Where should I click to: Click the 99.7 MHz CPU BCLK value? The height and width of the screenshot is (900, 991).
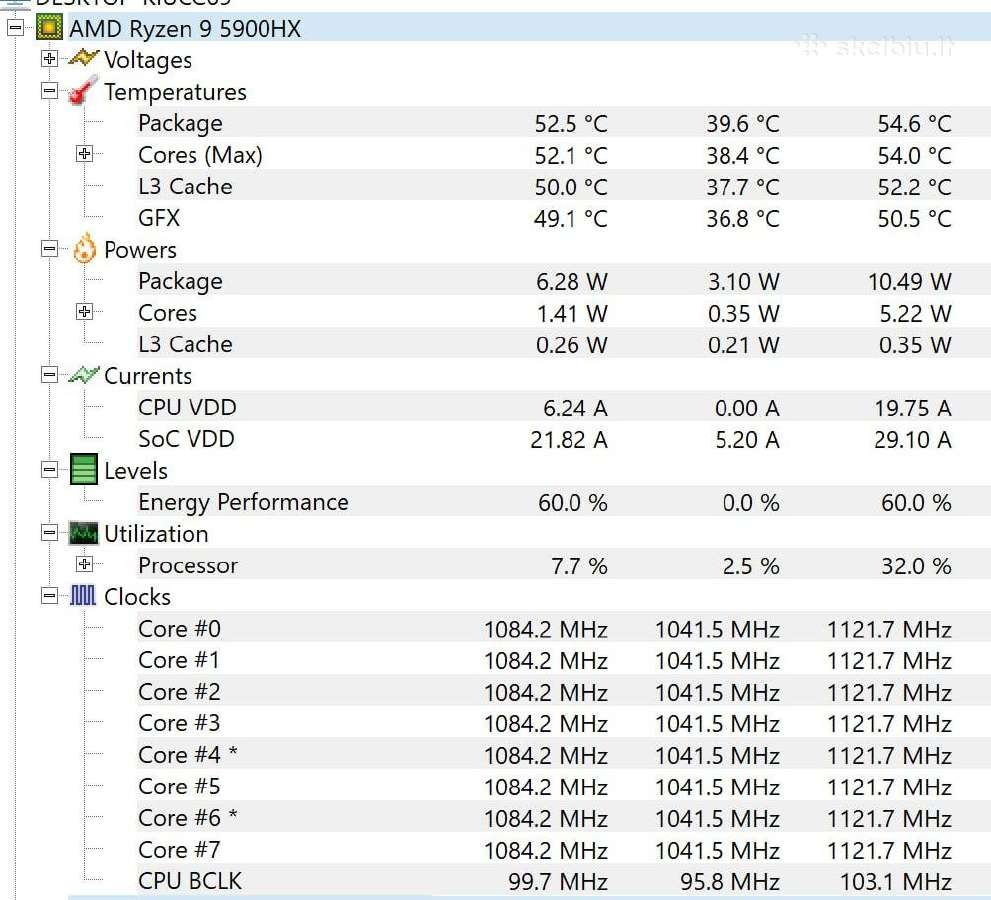[x=557, y=882]
